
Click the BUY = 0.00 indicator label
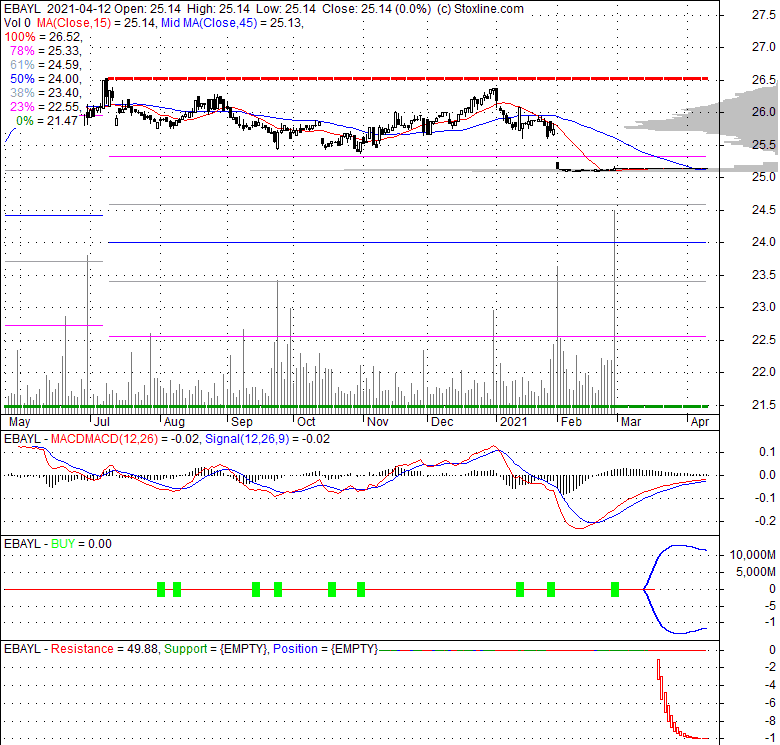tap(81, 544)
